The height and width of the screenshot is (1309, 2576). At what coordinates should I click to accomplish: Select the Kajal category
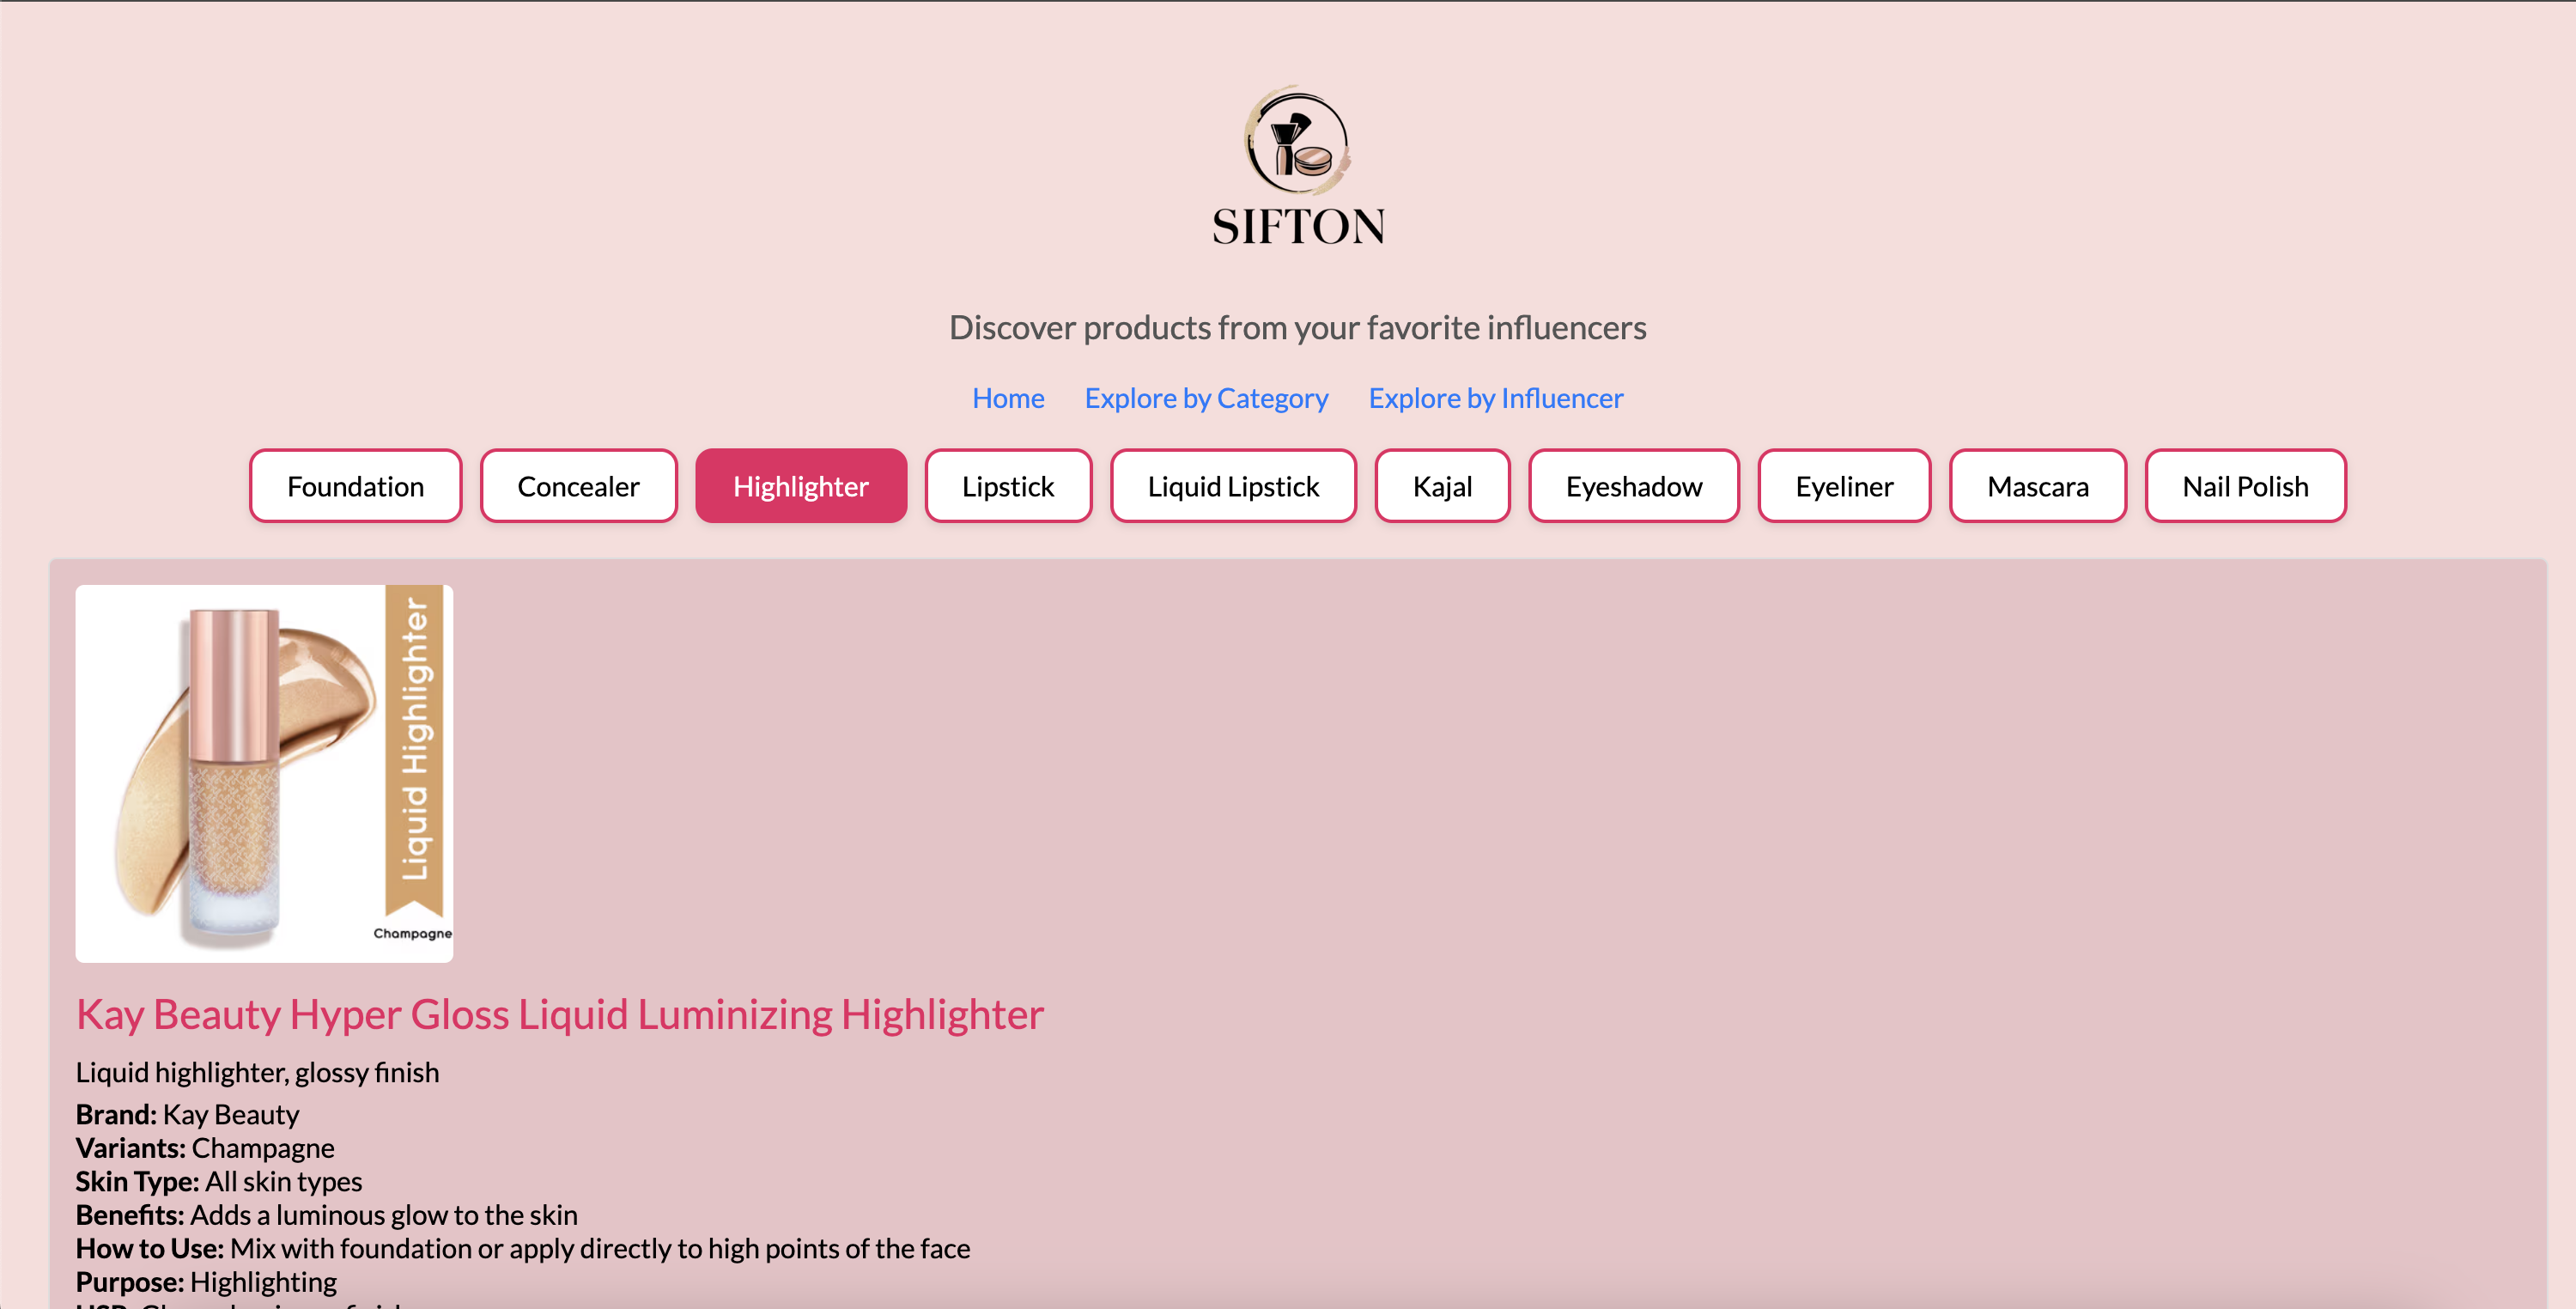[x=1442, y=486]
